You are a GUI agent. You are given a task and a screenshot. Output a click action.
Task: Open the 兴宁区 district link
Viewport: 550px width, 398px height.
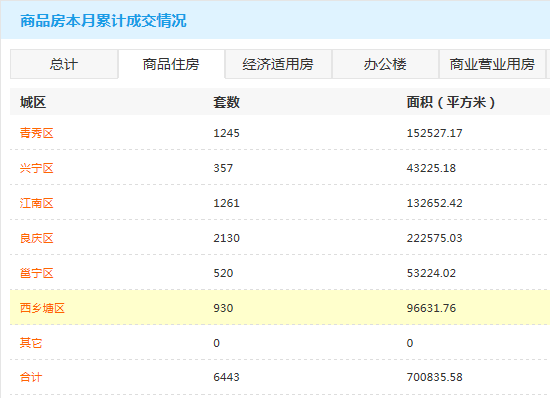click(x=36, y=168)
